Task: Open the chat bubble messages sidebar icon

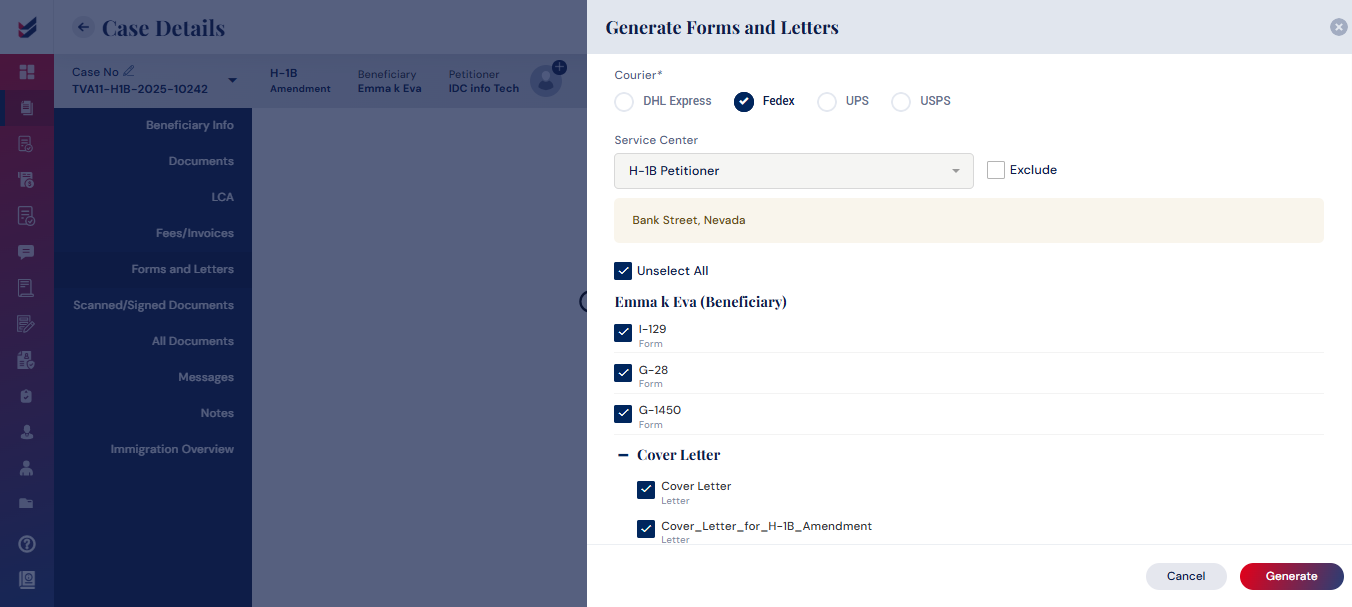Action: coord(27,252)
